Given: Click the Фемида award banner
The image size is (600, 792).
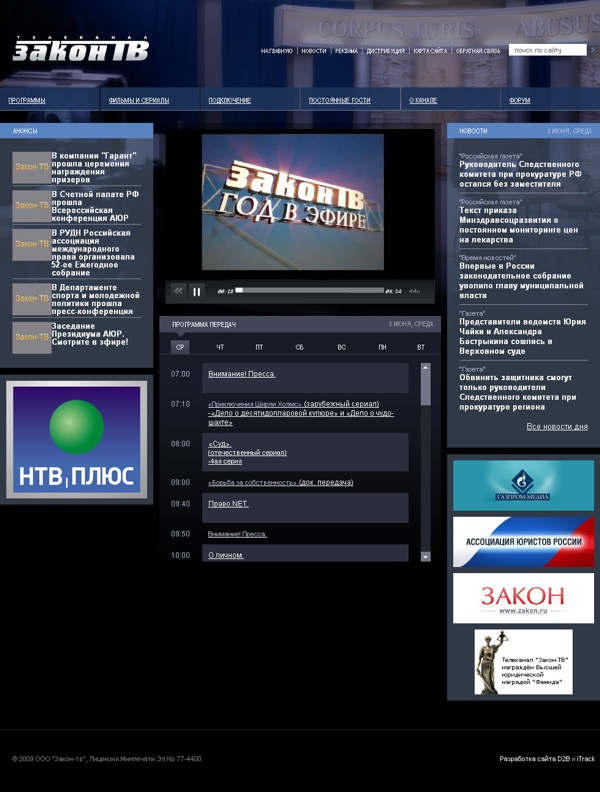Looking at the screenshot, I should click(523, 662).
